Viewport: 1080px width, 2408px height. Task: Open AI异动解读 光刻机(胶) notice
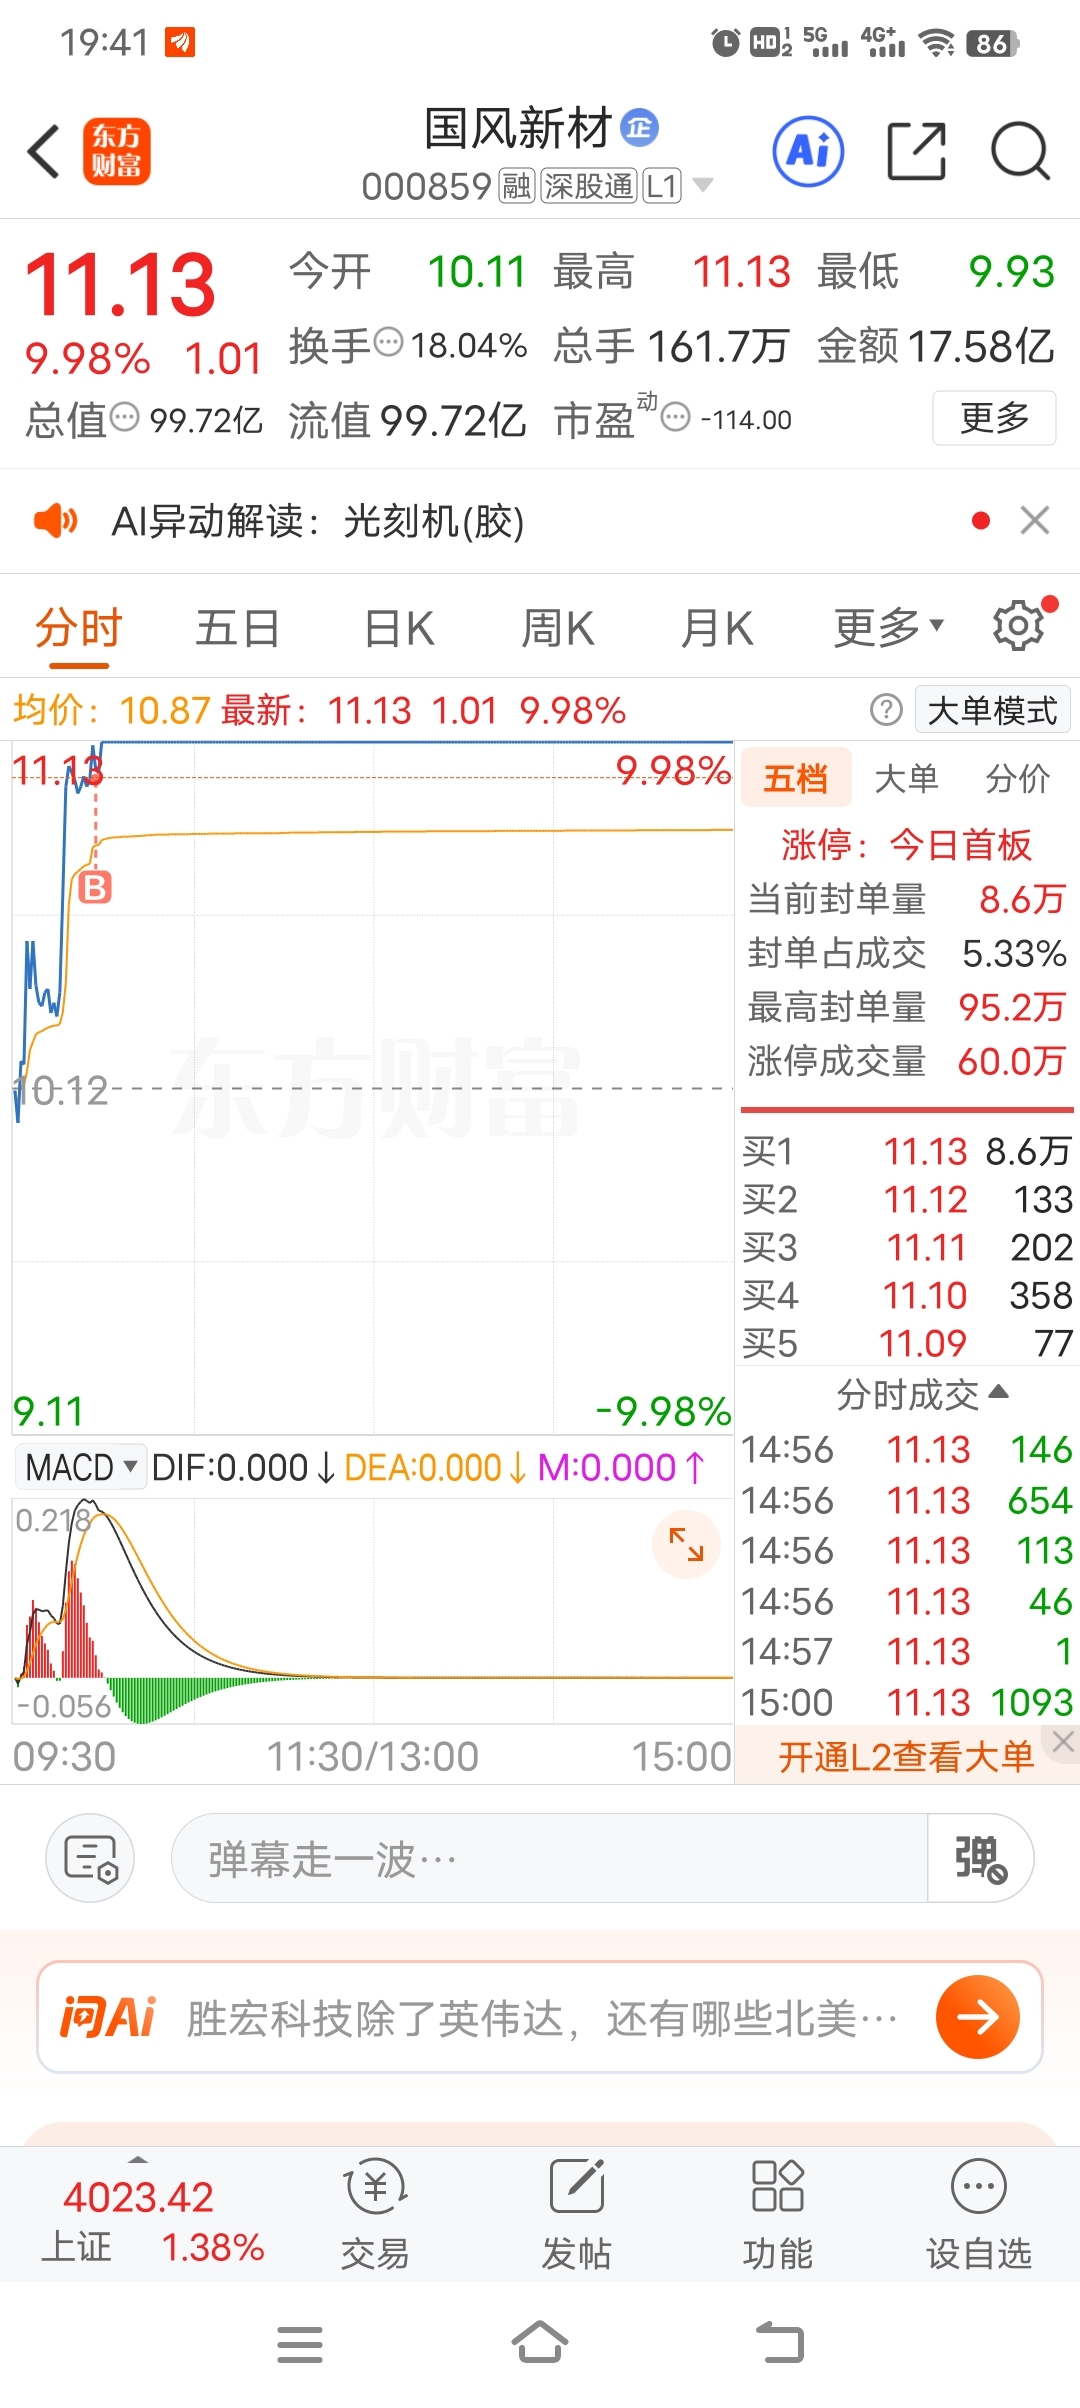[x=318, y=521]
